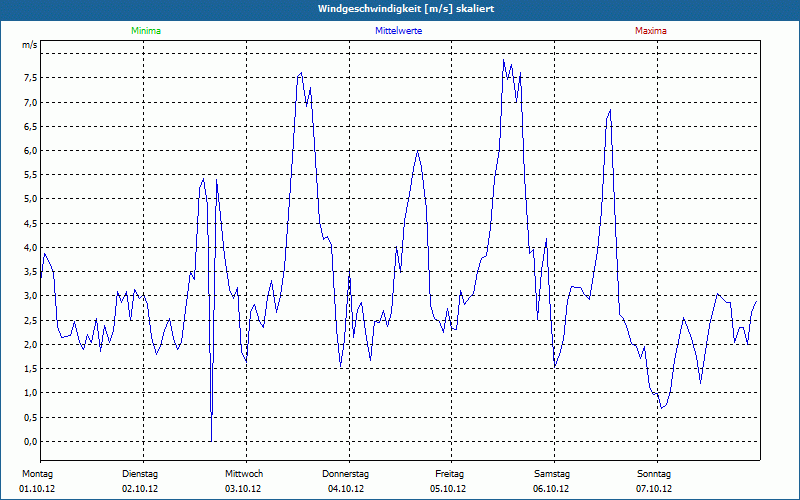
Task: Click the 1,0 y-axis value
Action: point(30,393)
